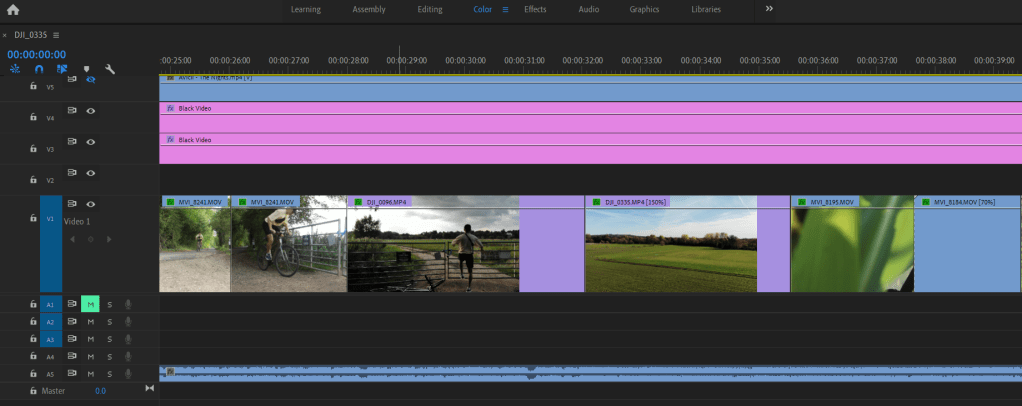The height and width of the screenshot is (406, 1022).
Task: Toggle sync lock on V3 track
Action: tap(72, 141)
